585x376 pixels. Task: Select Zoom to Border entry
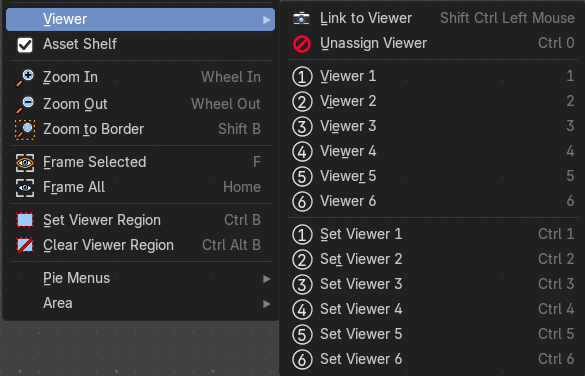[x=140, y=129]
